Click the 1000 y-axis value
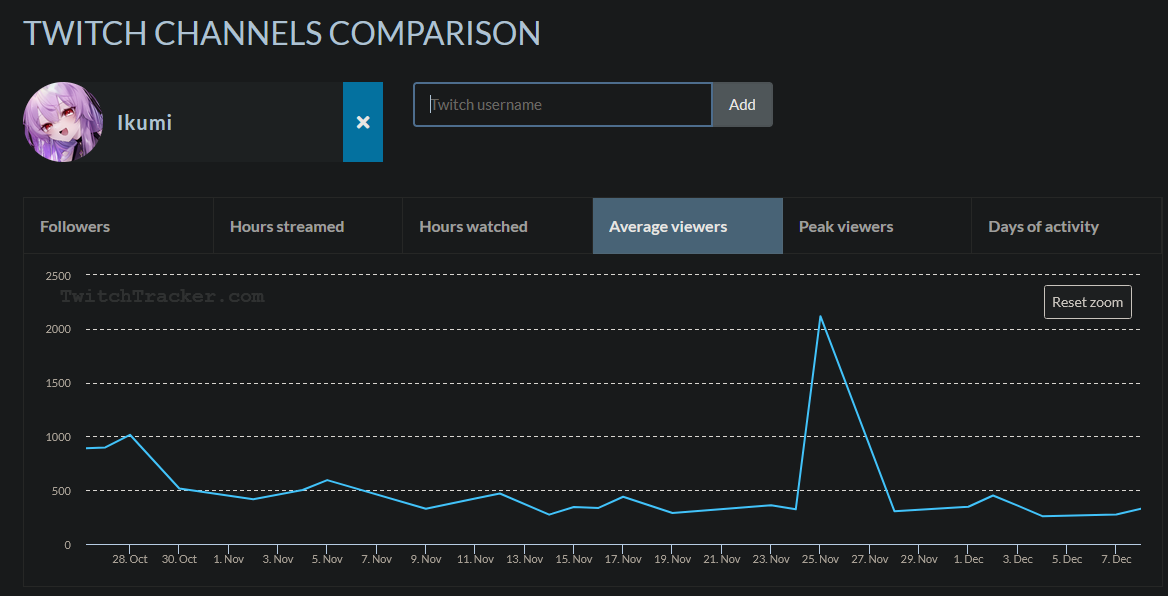 click(x=58, y=437)
